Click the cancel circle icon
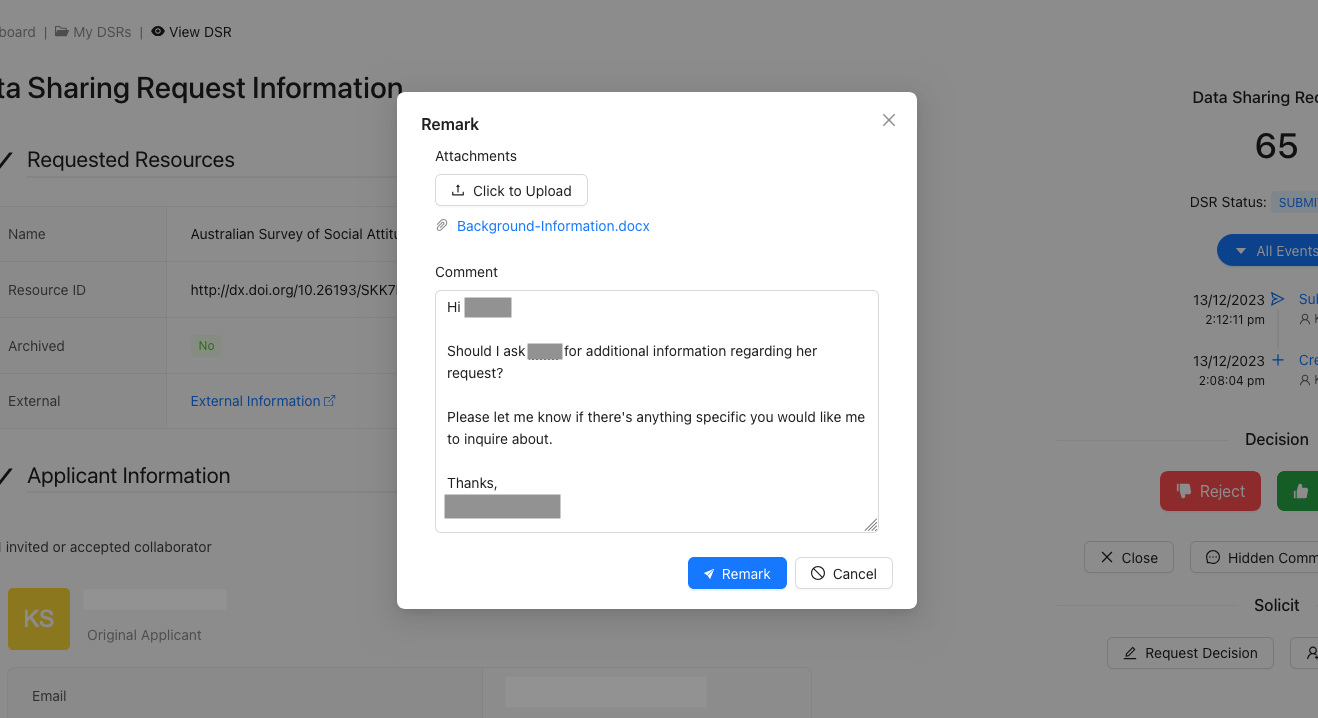Viewport: 1318px width, 718px height. click(x=818, y=573)
